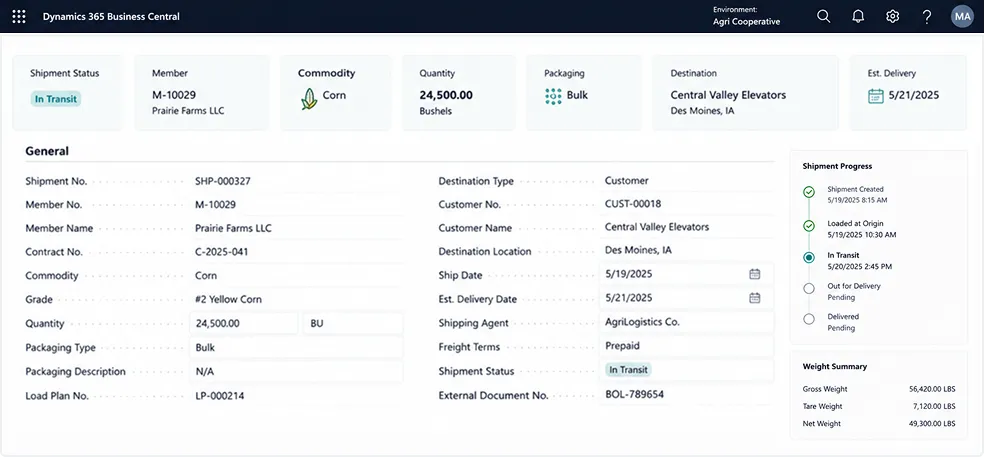Click the Dynamics 365 Business Central title
This screenshot has width=985, height=457.
click(111, 16)
